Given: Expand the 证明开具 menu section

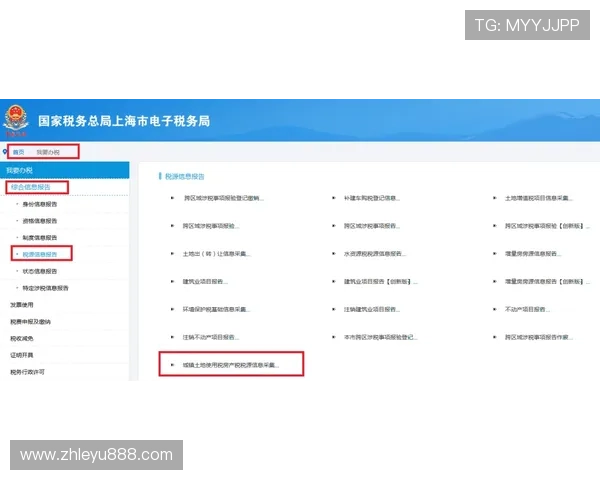Looking at the screenshot, I should point(22,355).
